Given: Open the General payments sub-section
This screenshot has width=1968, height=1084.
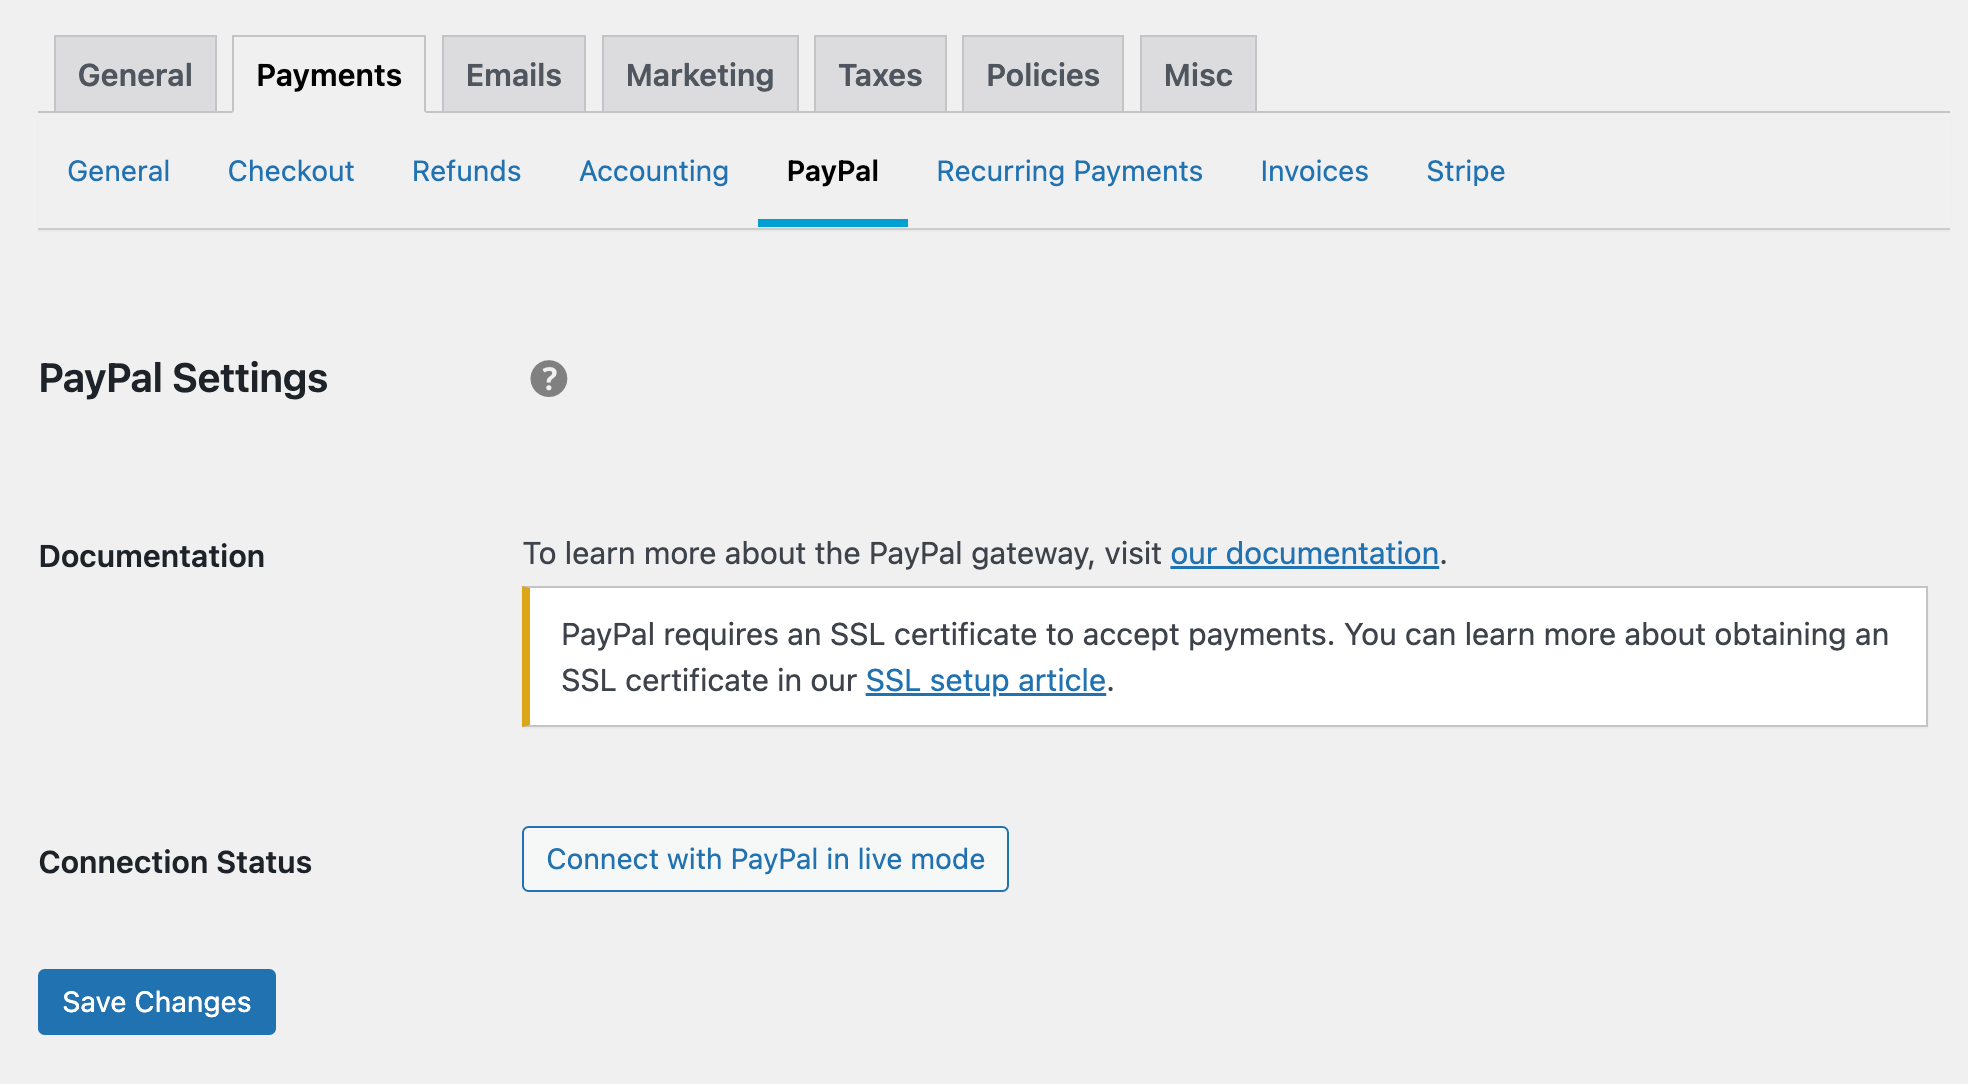Looking at the screenshot, I should tap(118, 171).
